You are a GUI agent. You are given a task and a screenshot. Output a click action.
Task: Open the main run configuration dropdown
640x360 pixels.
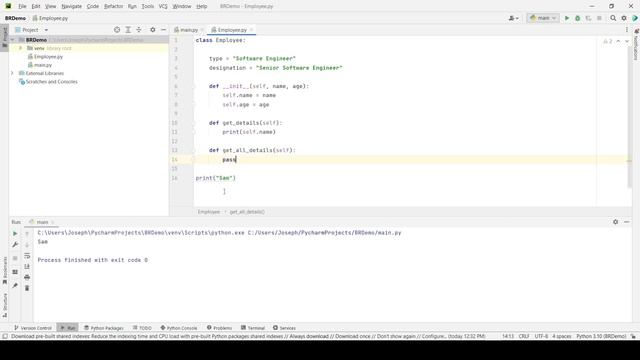coord(543,18)
